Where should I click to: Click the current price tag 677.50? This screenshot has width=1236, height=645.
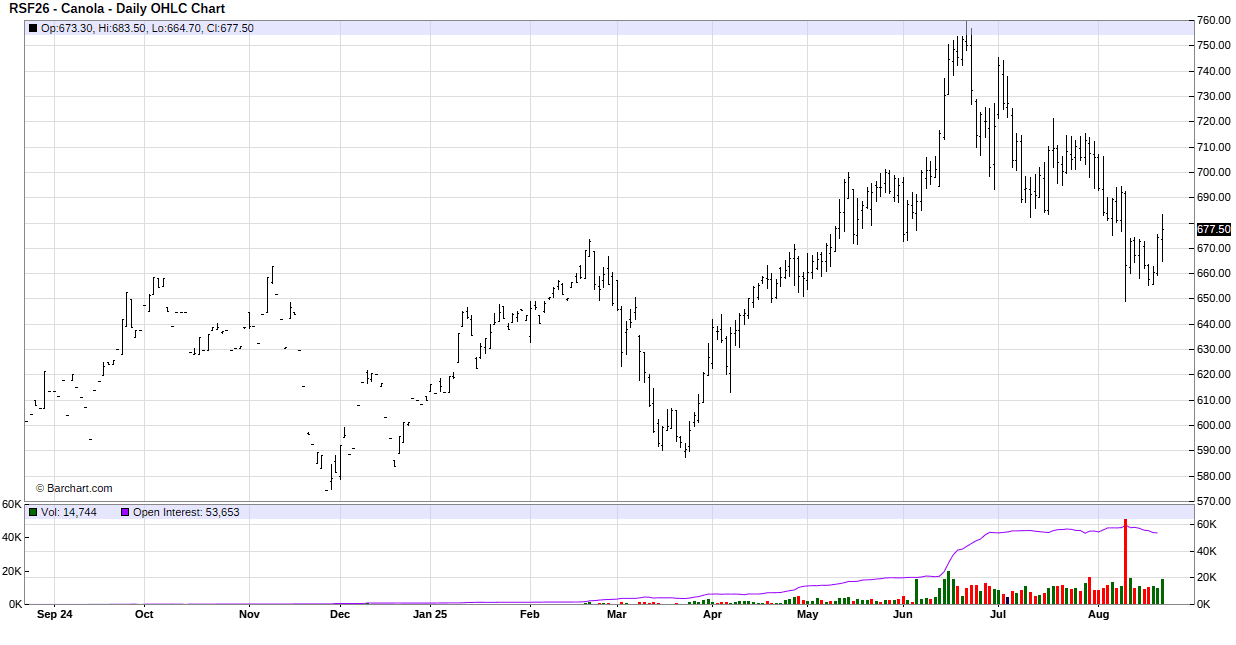point(1214,229)
